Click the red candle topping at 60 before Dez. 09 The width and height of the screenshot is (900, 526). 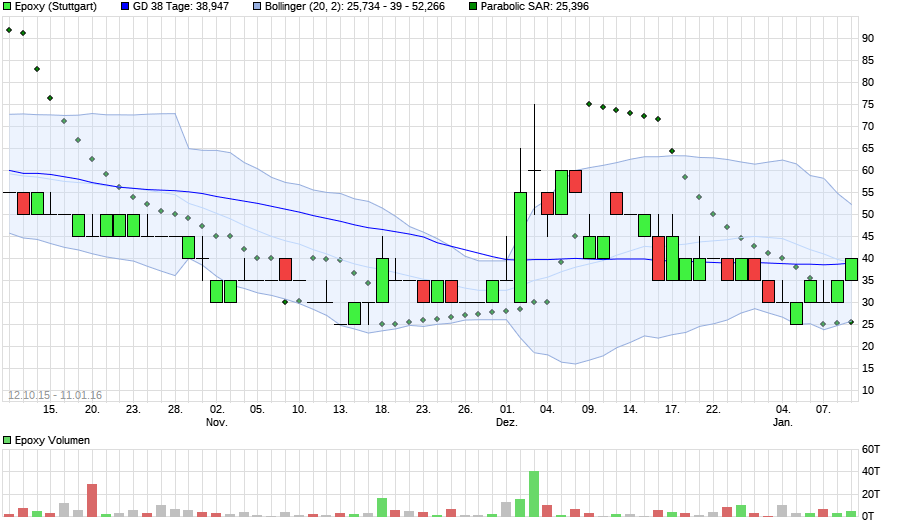pyautogui.click(x=576, y=181)
